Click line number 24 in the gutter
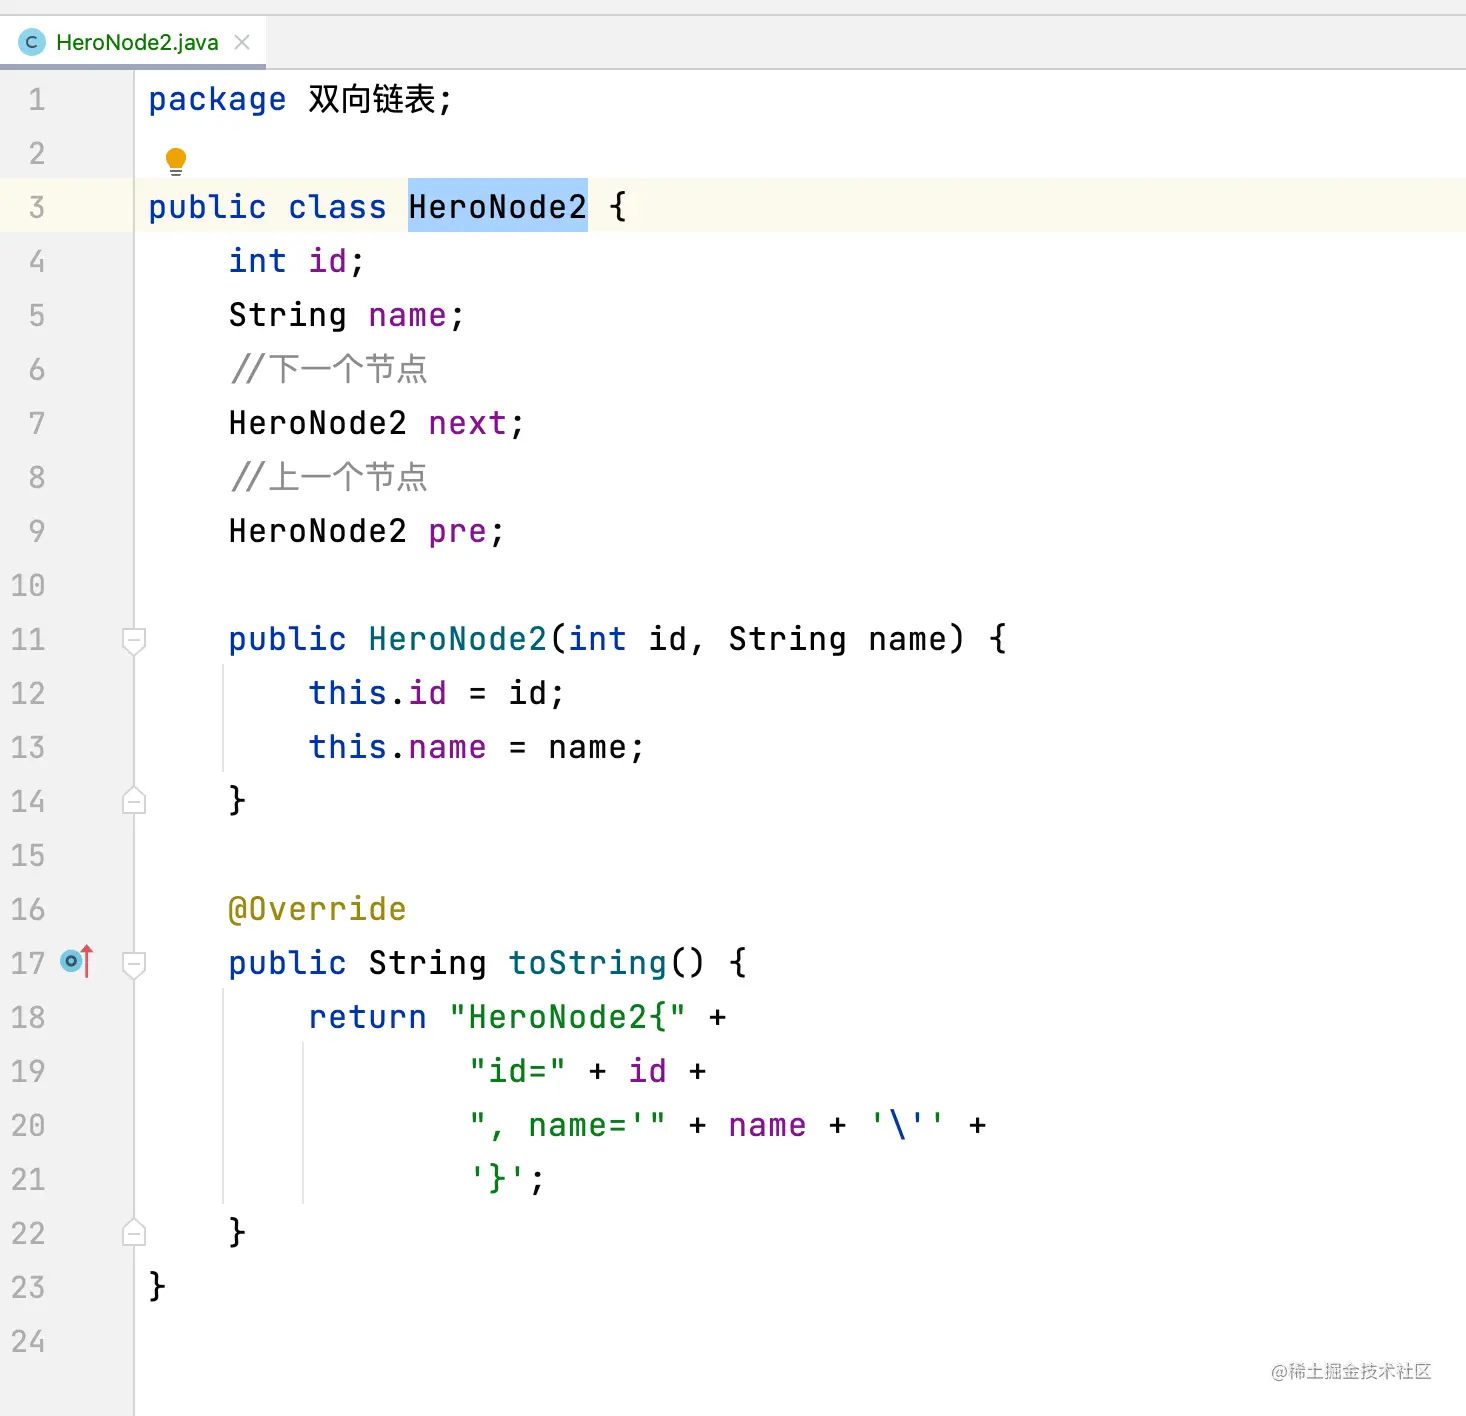This screenshot has height=1416, width=1466. (x=28, y=1341)
